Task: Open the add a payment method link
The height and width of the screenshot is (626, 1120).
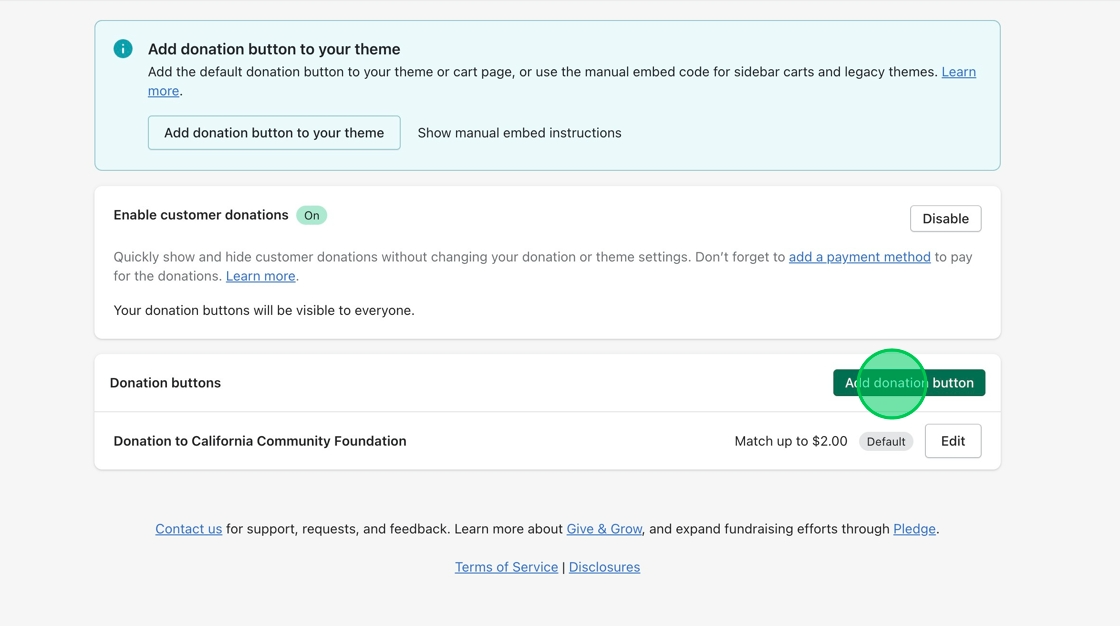Action: 859,257
